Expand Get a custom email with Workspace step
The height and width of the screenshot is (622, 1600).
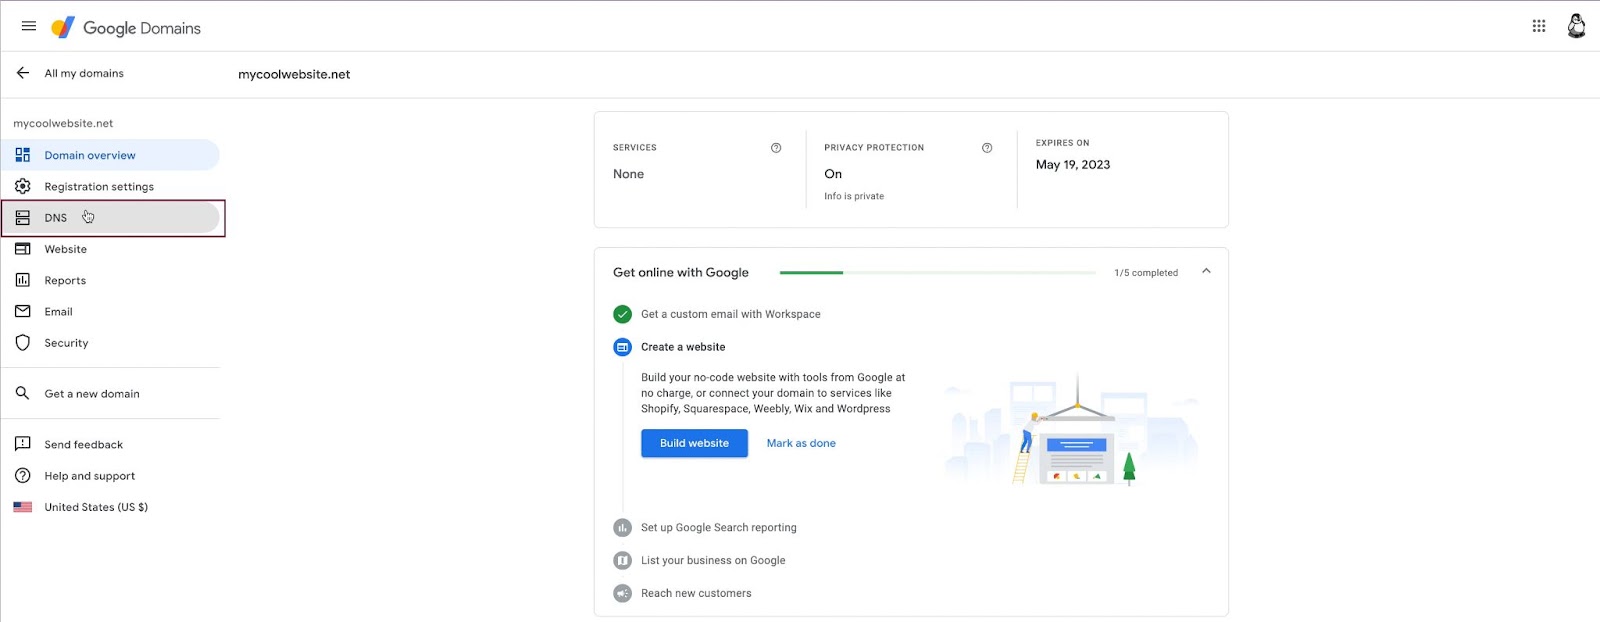point(731,314)
